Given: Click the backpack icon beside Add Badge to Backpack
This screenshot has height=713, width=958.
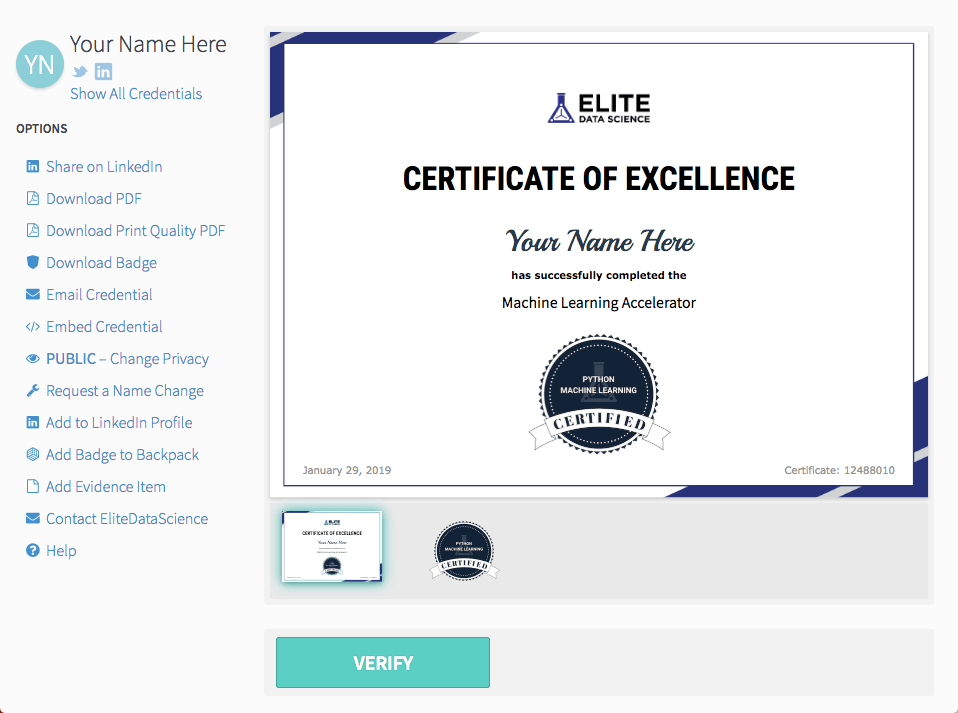Looking at the screenshot, I should point(32,454).
